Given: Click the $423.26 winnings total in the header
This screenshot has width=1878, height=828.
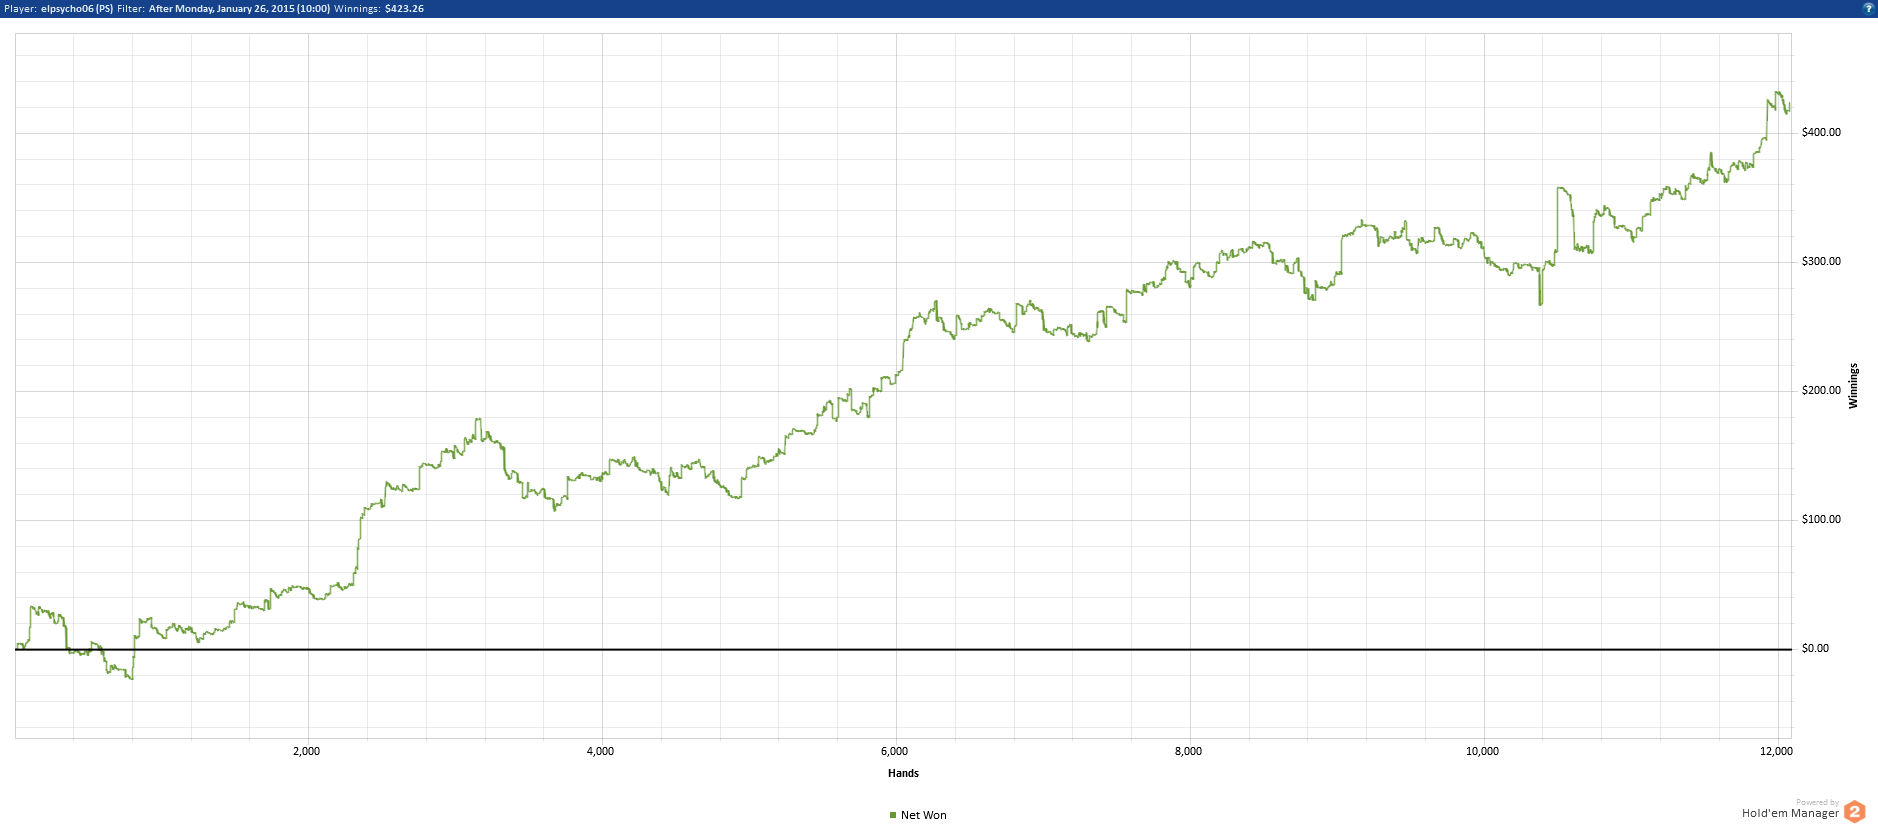Looking at the screenshot, I should click(x=404, y=8).
